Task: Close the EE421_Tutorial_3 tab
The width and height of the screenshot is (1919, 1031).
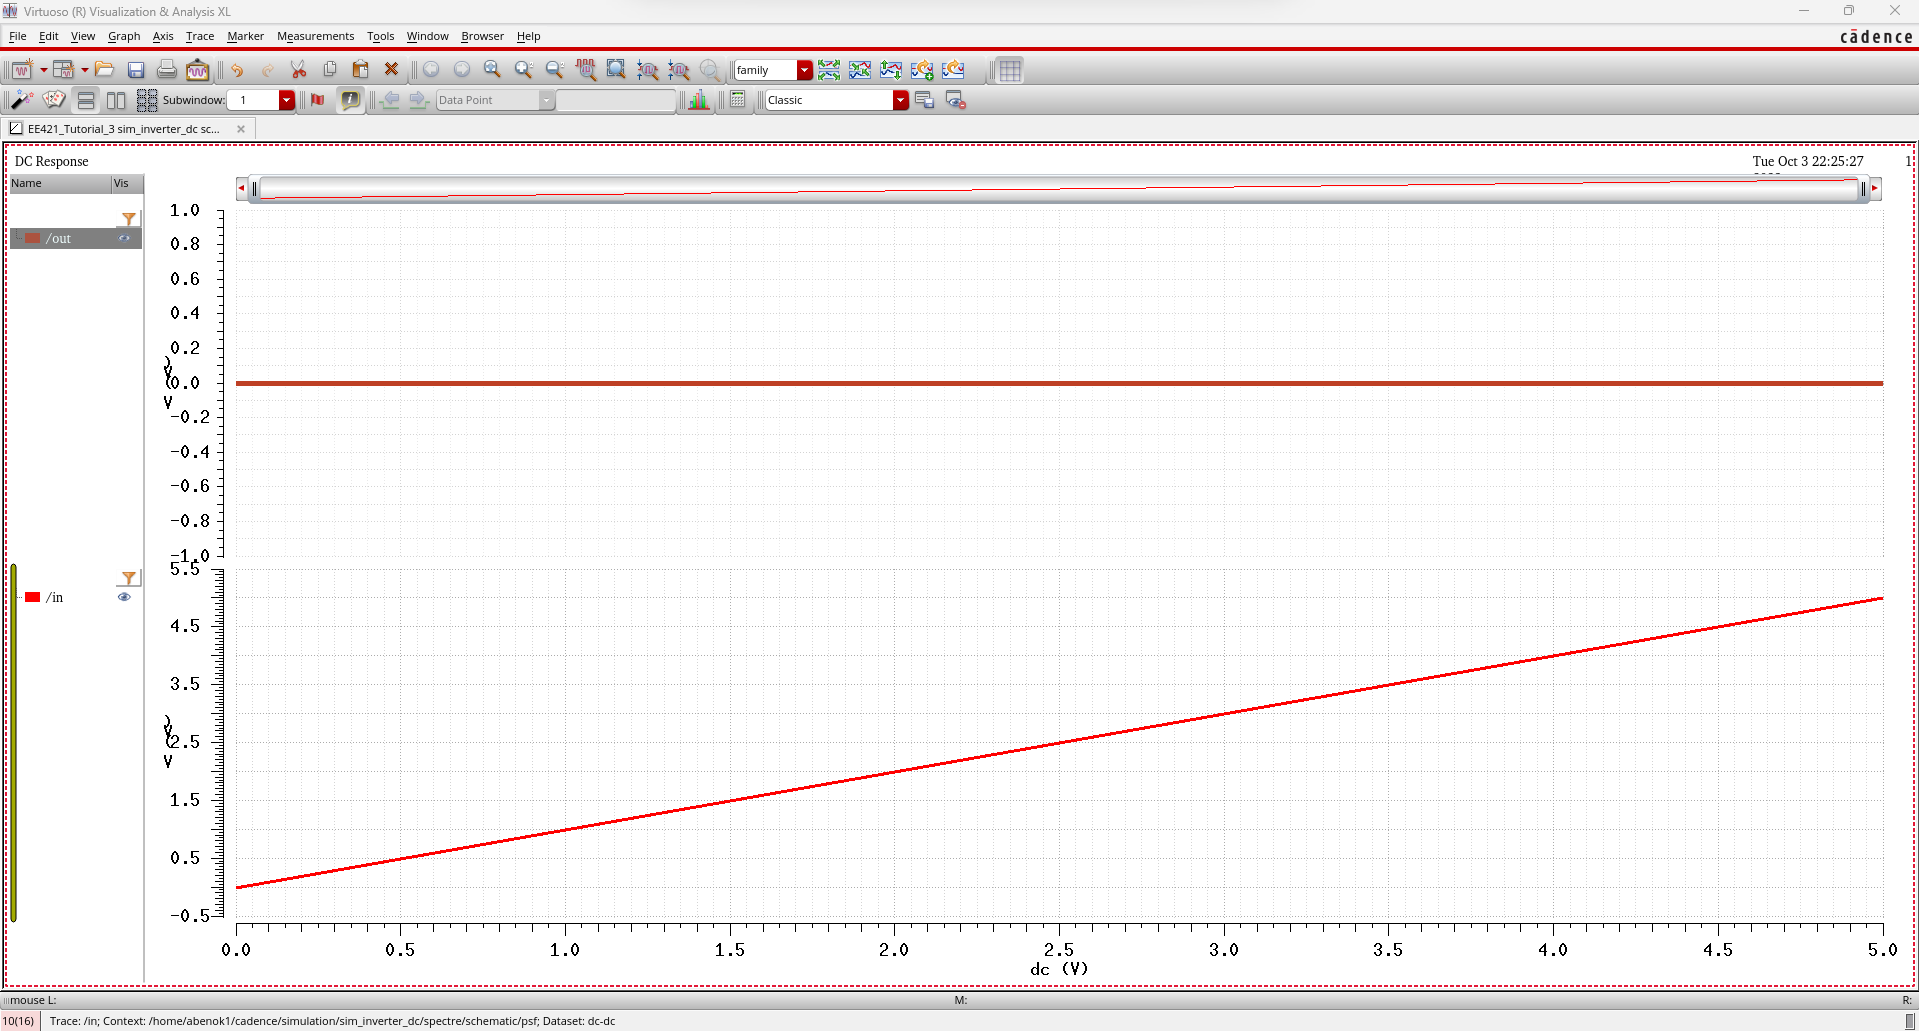Action: point(241,129)
